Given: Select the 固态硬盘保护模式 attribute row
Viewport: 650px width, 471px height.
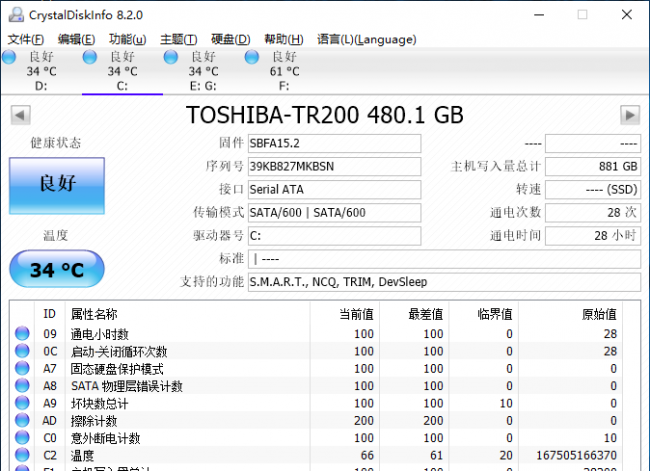Looking at the screenshot, I should coord(316,369).
